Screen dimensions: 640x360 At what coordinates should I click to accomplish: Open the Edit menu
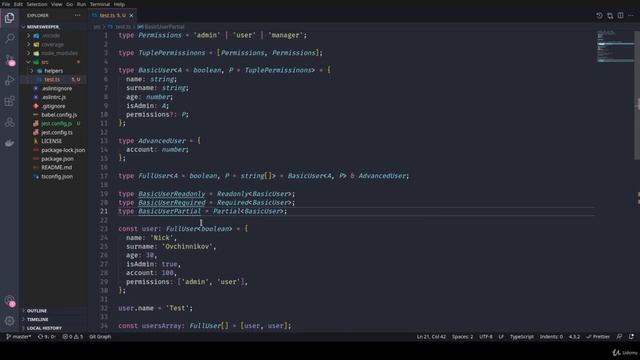tap(18, 4)
